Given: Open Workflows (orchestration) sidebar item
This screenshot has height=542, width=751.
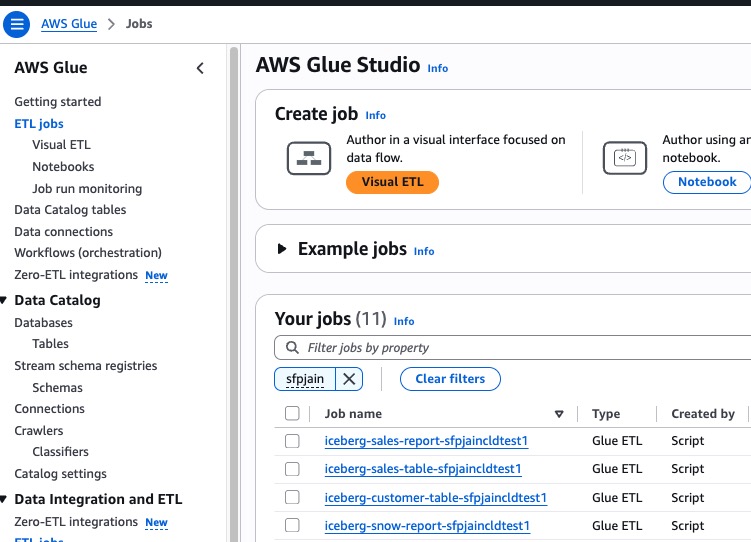Looking at the screenshot, I should click(x=88, y=253).
